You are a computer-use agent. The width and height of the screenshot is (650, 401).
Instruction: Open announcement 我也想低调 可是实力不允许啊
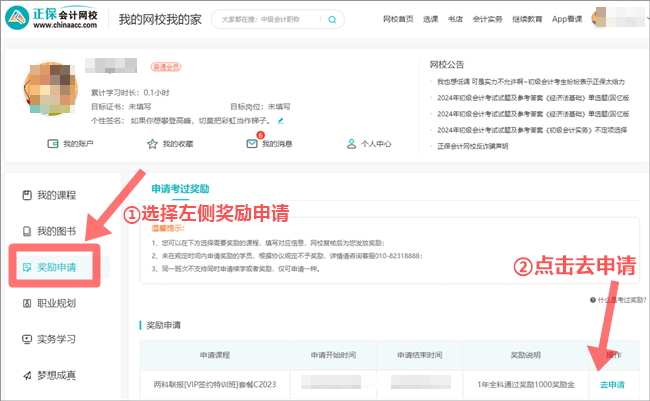click(x=531, y=82)
